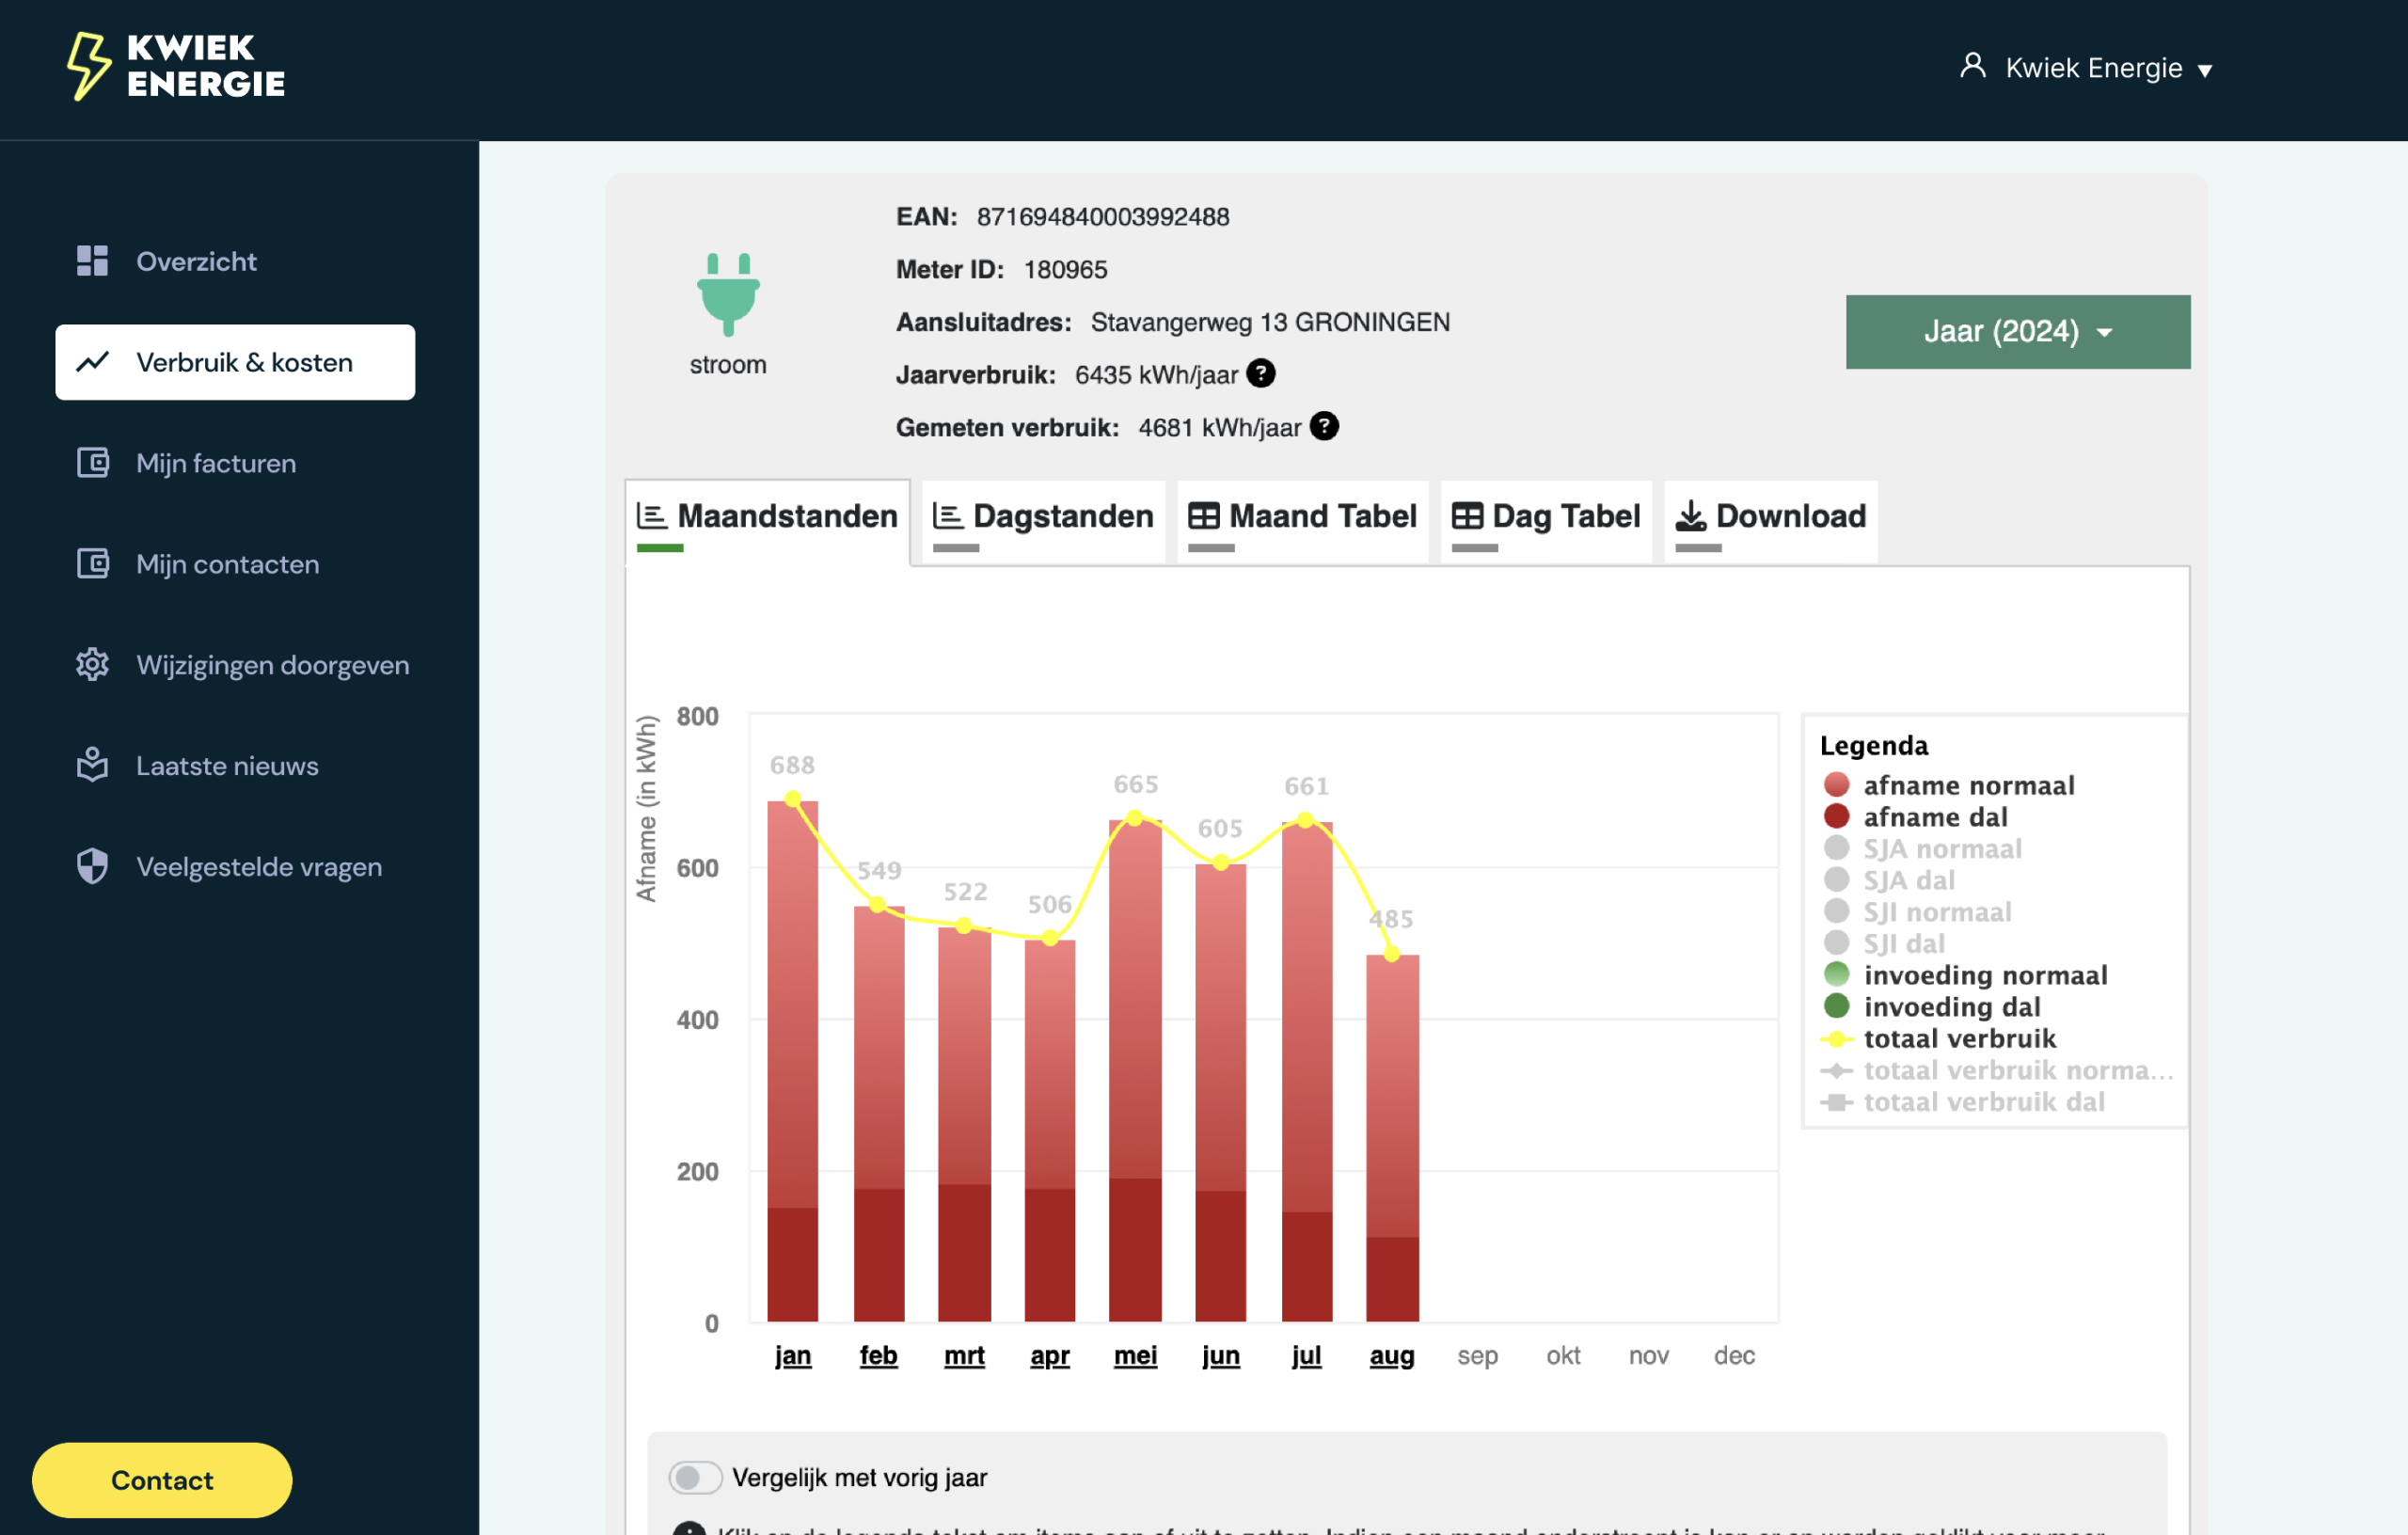Viewport: 2408px width, 1535px height.
Task: Show SJA normaal series in legend
Action: 1941,849
